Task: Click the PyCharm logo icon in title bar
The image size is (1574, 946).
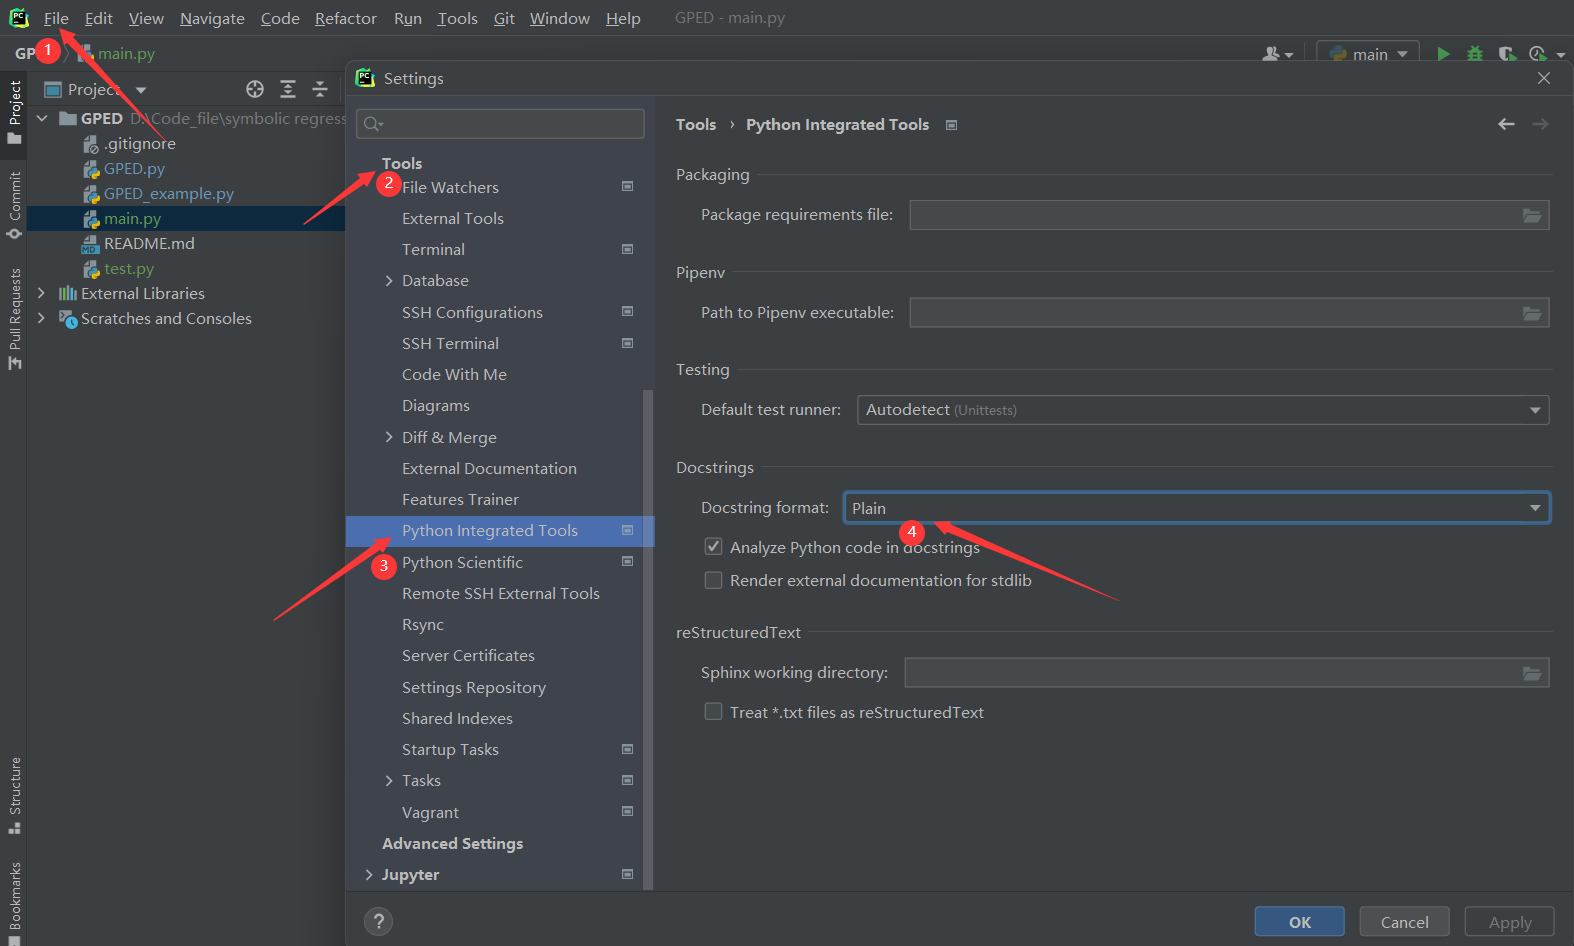Action: click(19, 18)
